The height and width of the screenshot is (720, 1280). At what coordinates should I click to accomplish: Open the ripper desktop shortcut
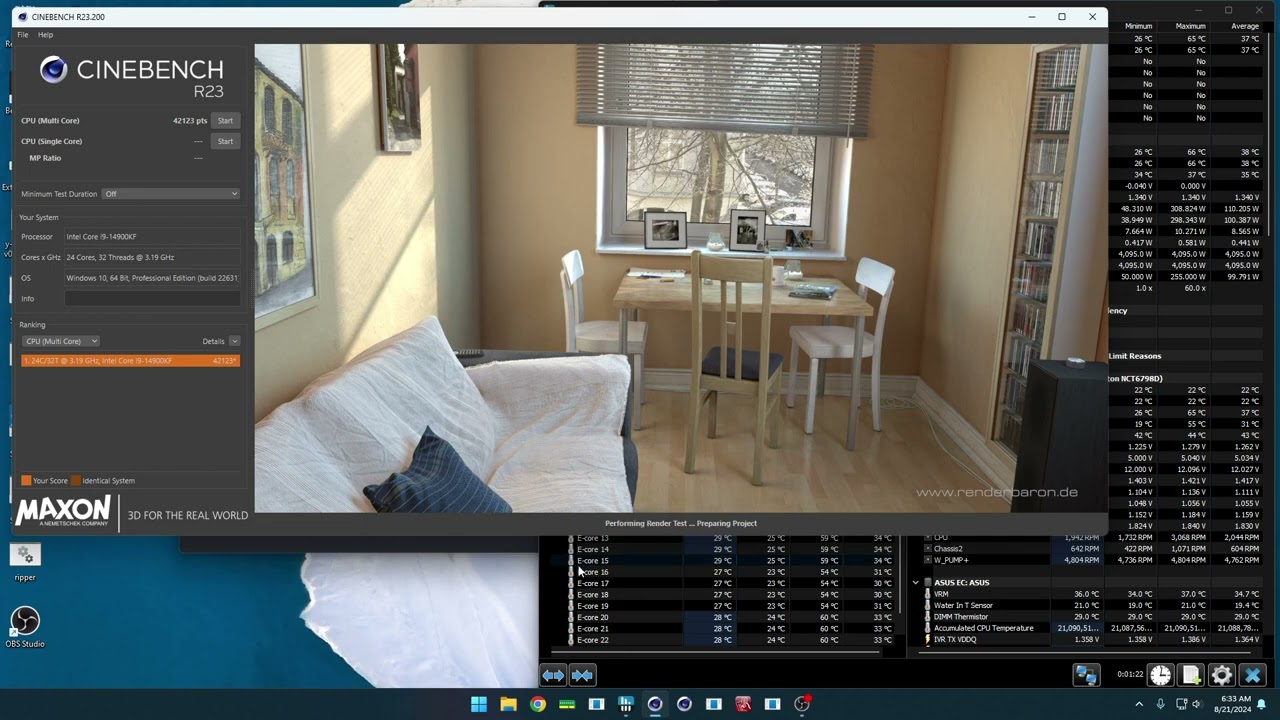click(x=25, y=562)
